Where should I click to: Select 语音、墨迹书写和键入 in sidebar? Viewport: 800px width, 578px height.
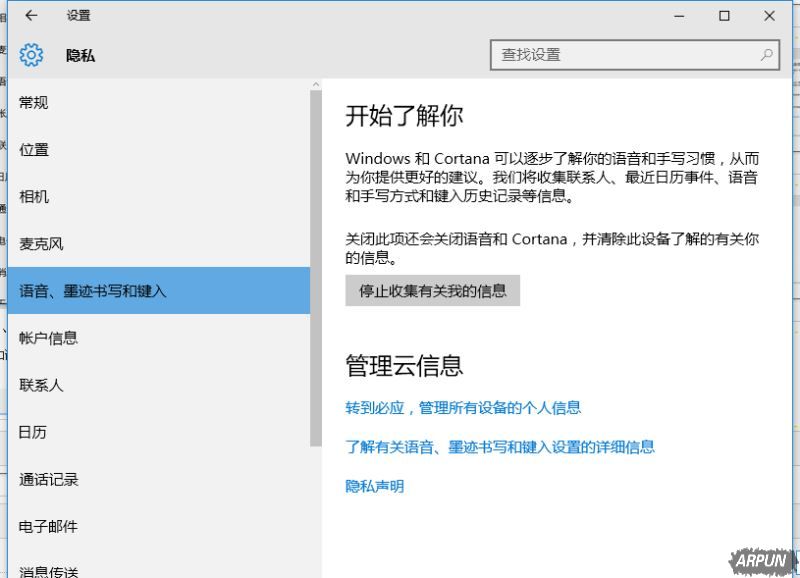click(x=92, y=290)
